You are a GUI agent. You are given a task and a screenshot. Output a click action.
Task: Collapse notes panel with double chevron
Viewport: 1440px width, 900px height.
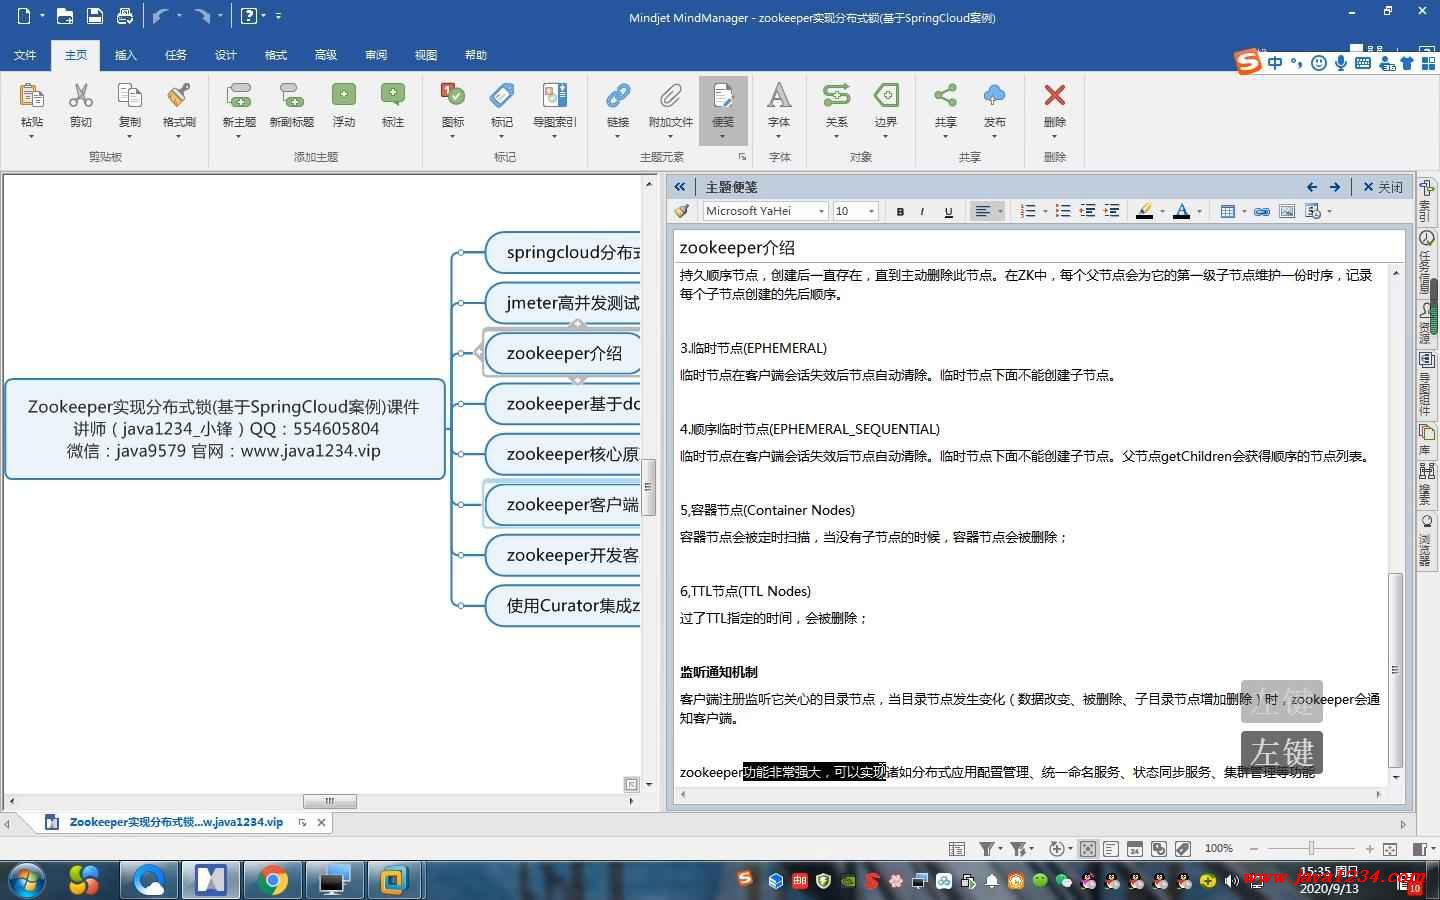click(680, 187)
